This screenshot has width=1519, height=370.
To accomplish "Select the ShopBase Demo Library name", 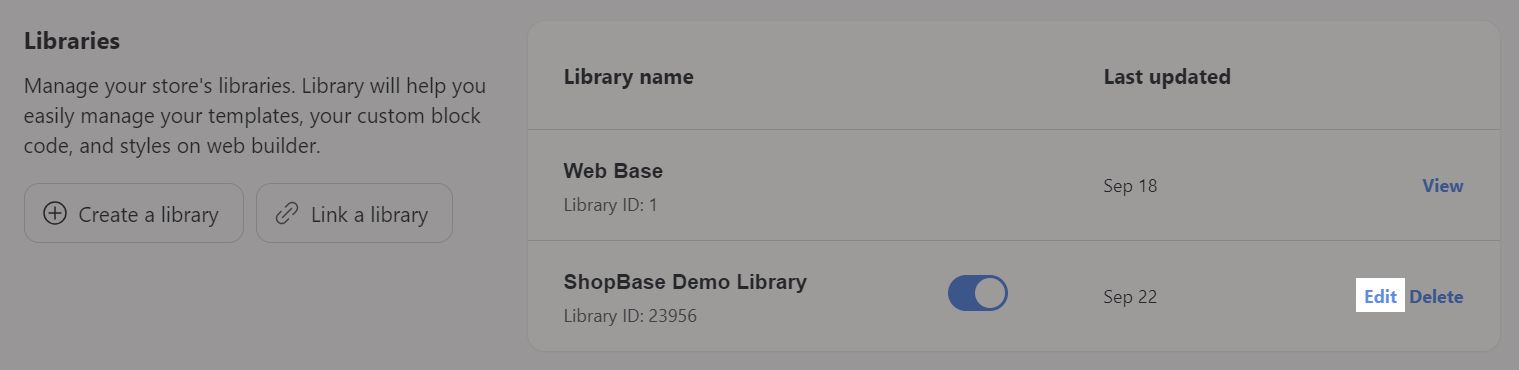I will (x=685, y=282).
